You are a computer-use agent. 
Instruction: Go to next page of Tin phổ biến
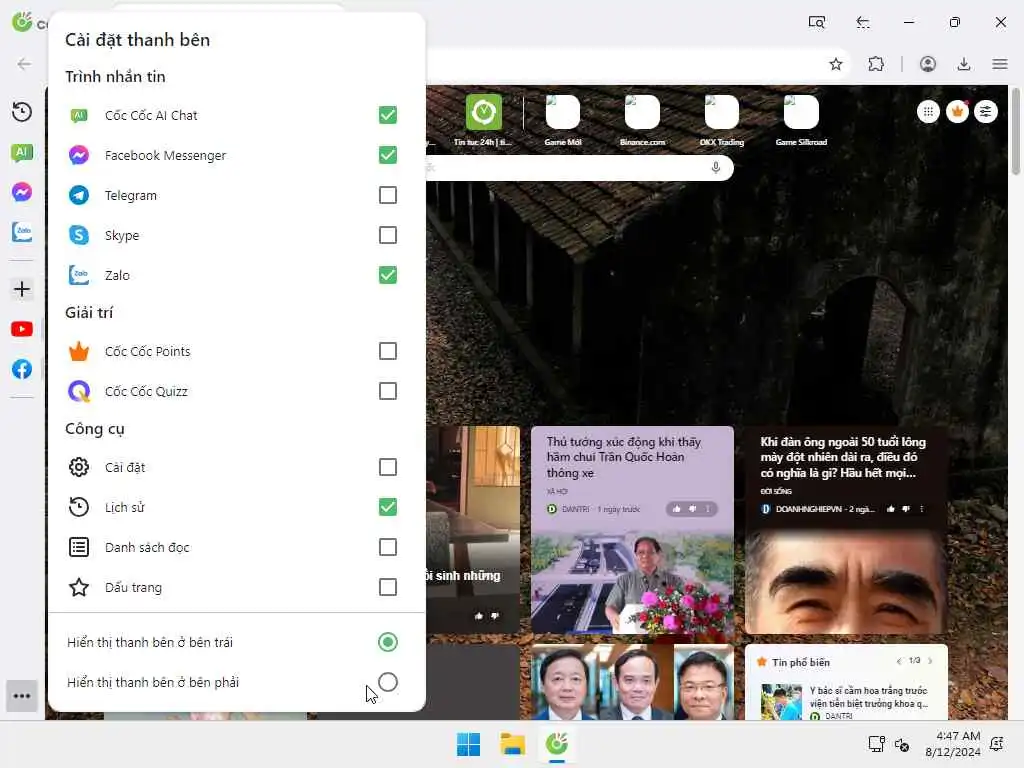coord(930,661)
